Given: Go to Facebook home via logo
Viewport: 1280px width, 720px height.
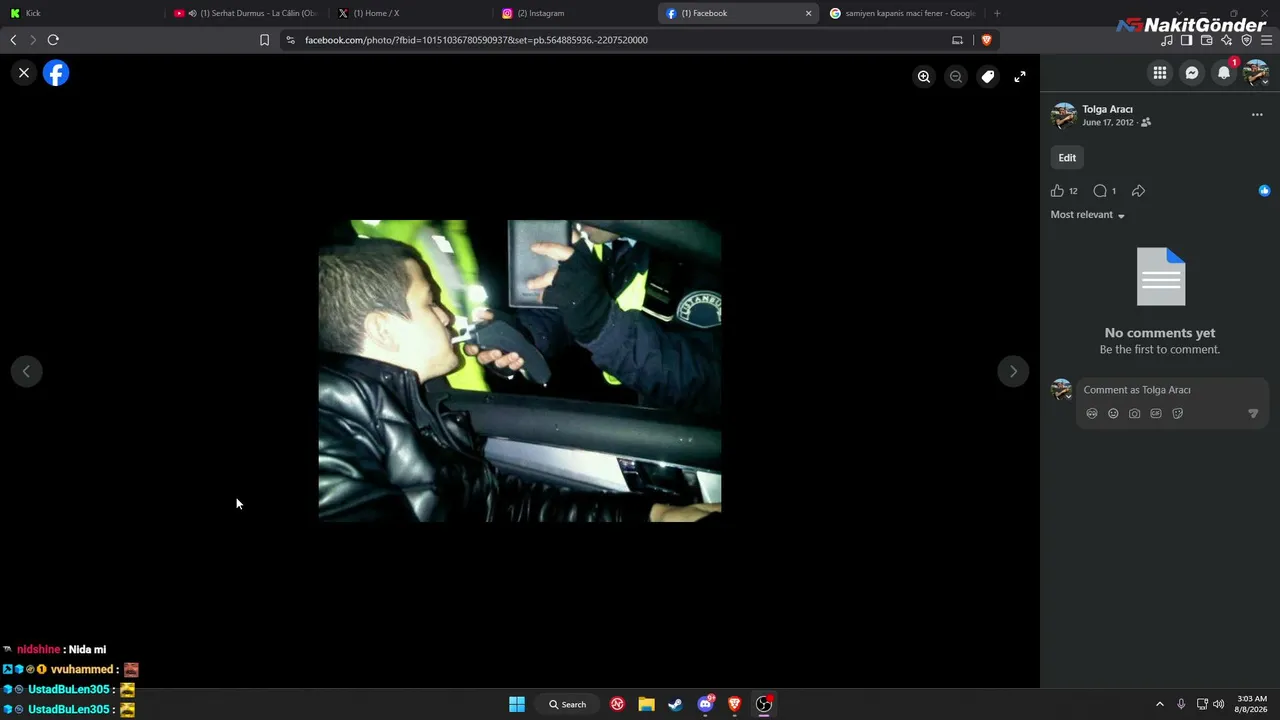Looking at the screenshot, I should 56,73.
